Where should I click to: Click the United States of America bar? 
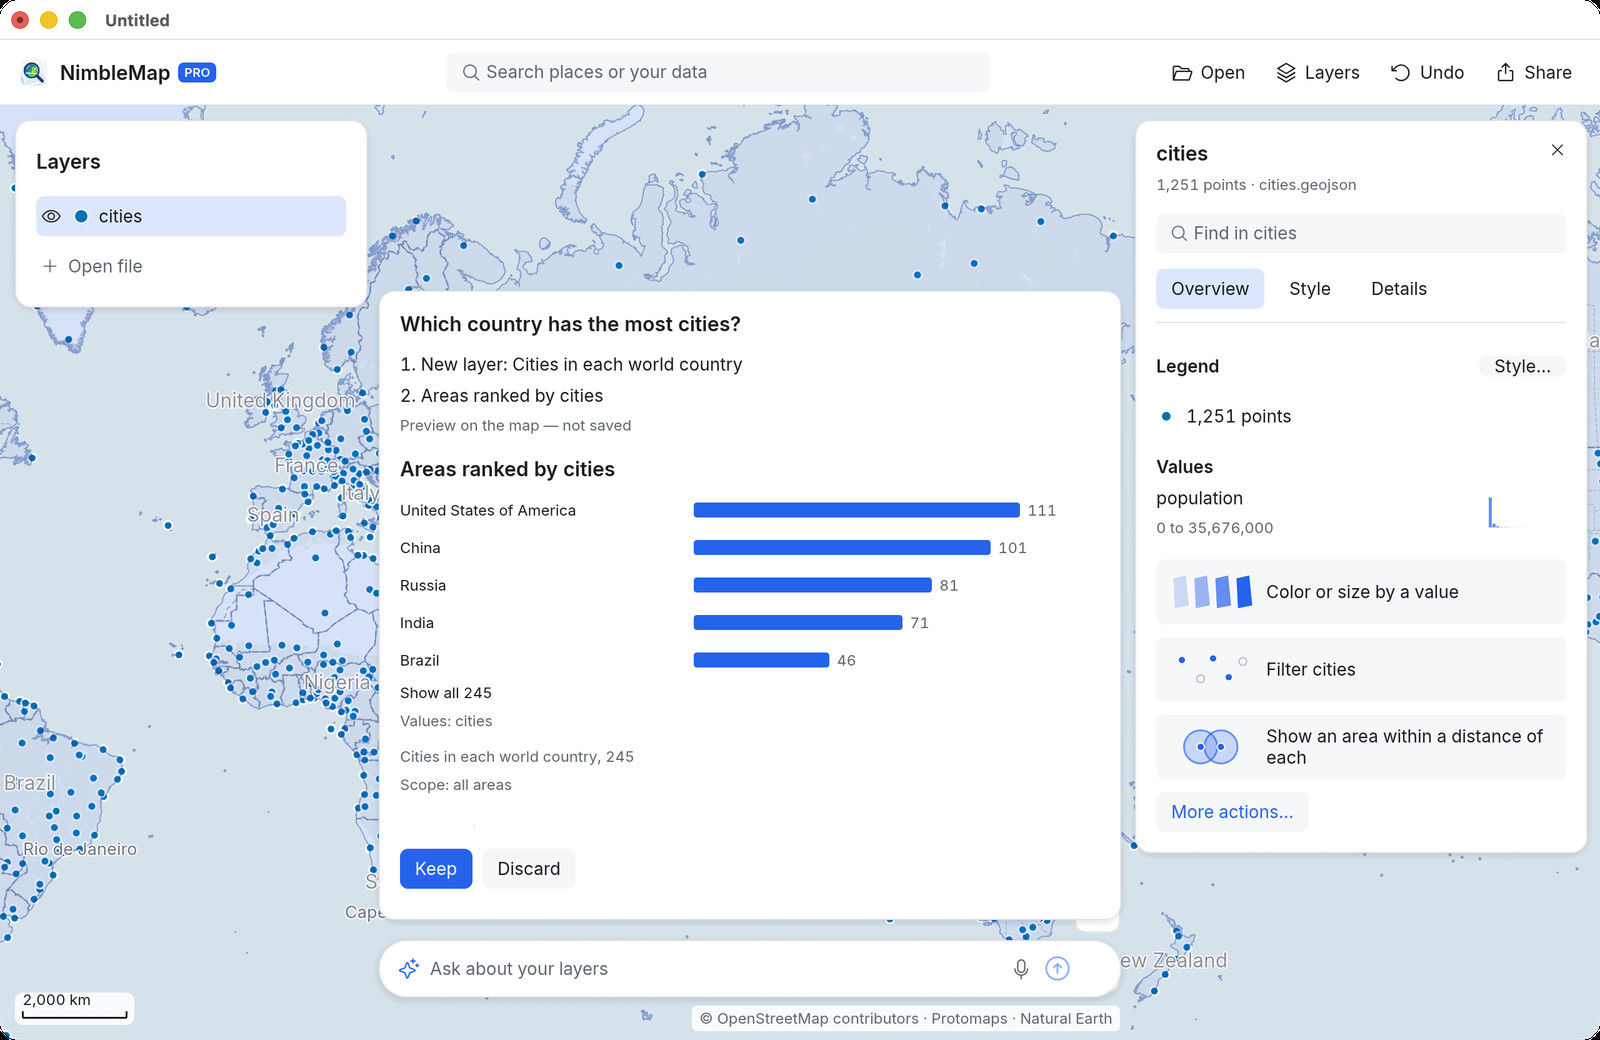point(856,510)
